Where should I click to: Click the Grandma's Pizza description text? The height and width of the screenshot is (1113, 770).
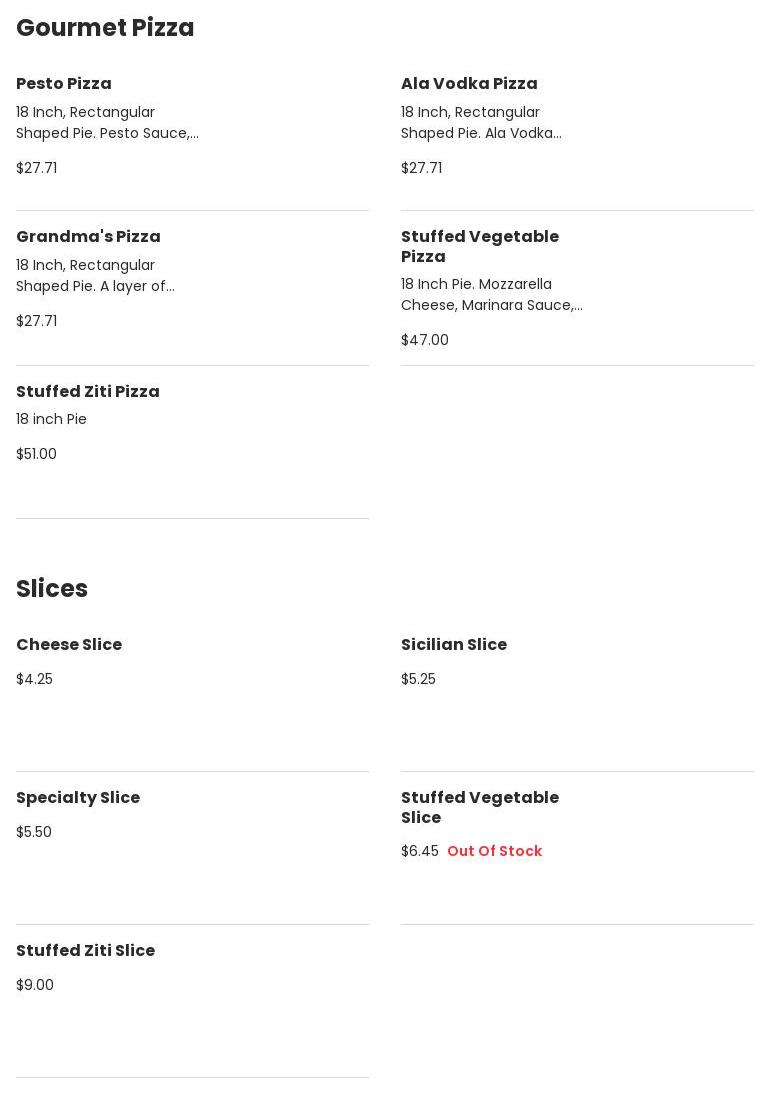95,276
